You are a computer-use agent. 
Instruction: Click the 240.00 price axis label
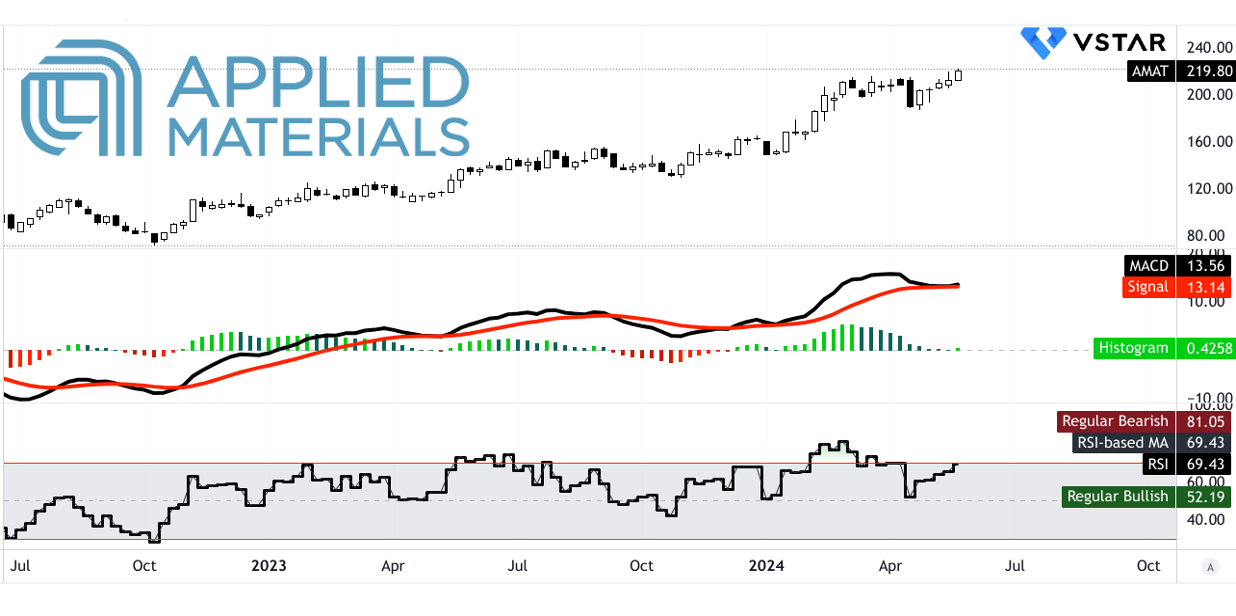pyautogui.click(x=1209, y=47)
